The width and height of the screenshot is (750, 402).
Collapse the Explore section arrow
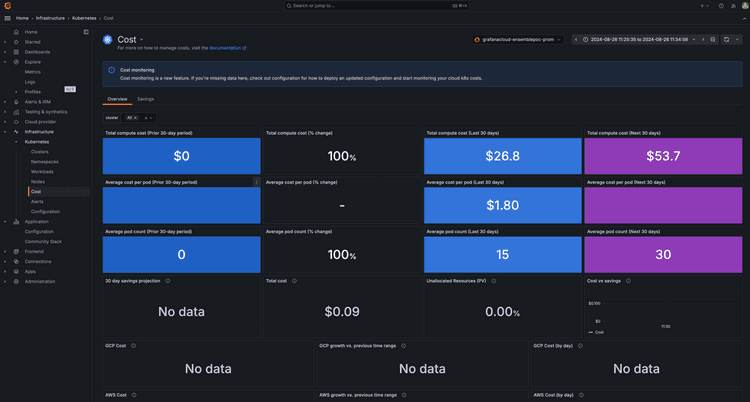pyautogui.click(x=5, y=62)
